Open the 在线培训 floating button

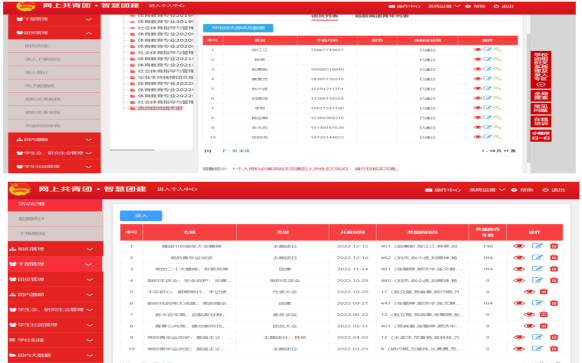coord(541,121)
